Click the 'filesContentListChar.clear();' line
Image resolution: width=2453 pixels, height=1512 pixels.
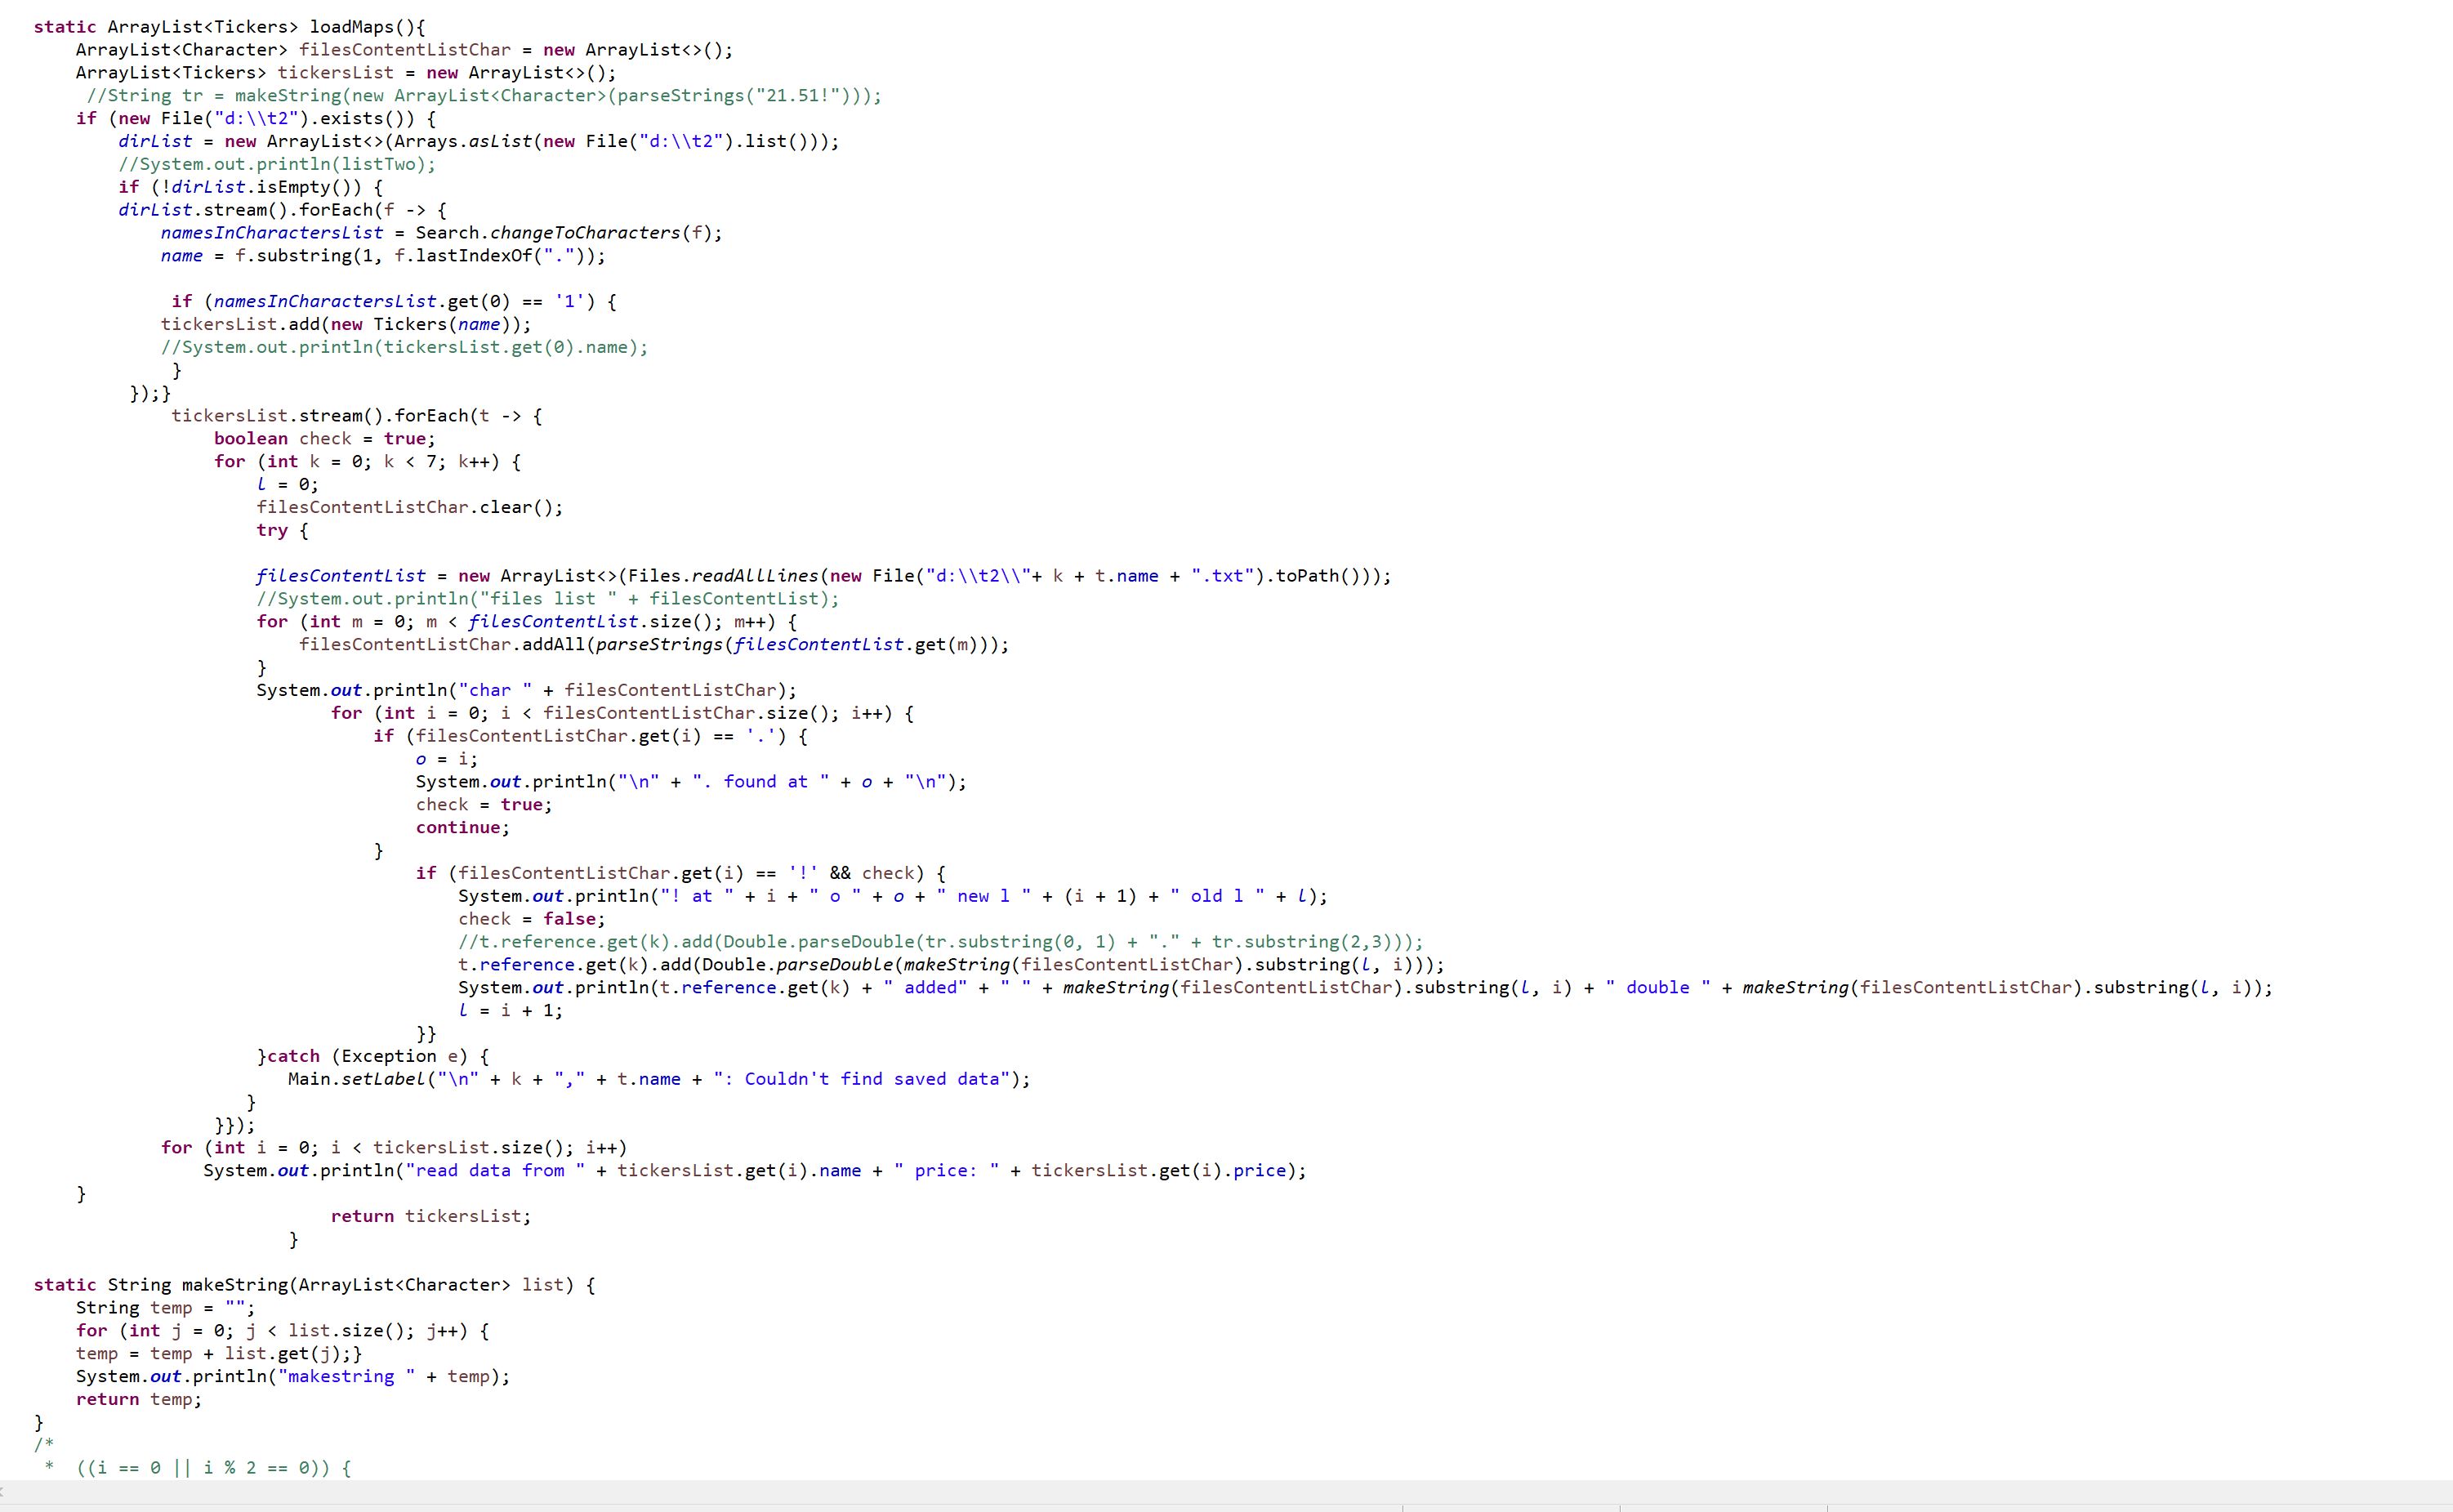pos(410,507)
